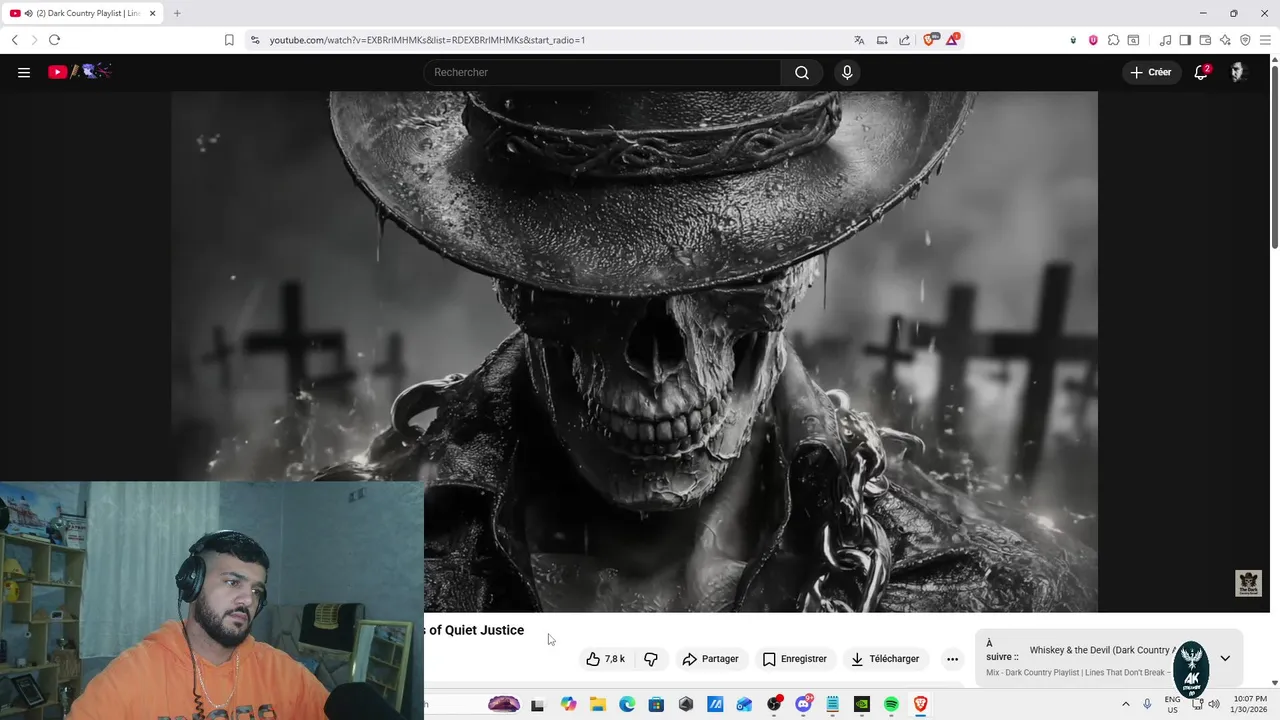This screenshot has width=1280, height=720.
Task: Expand the À suivre playlist panel chevron
Action: point(1225,658)
